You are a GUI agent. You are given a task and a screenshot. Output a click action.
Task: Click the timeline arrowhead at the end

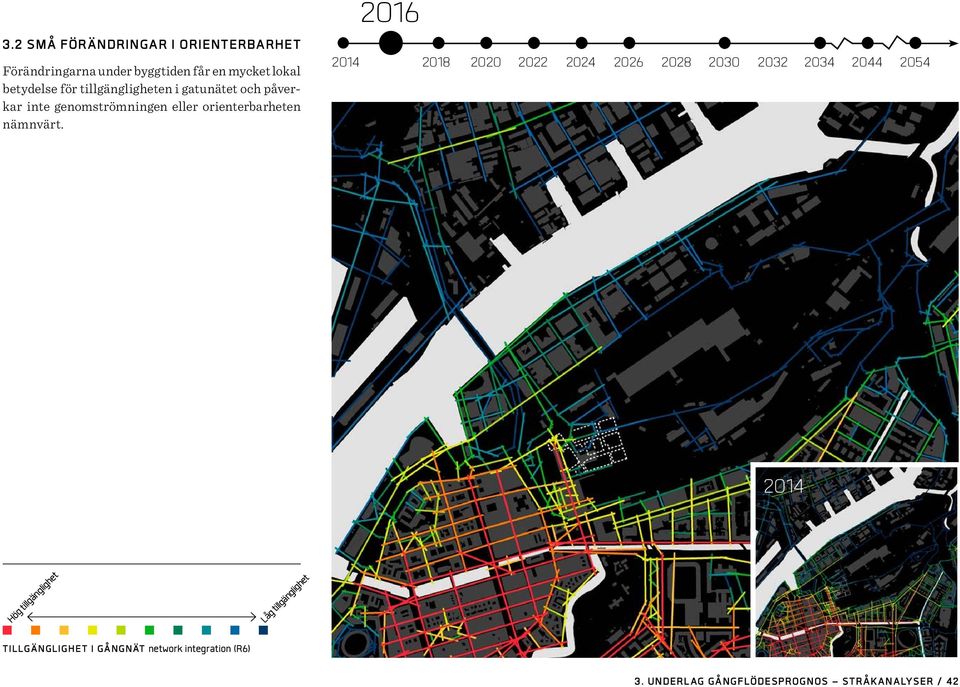point(953,43)
